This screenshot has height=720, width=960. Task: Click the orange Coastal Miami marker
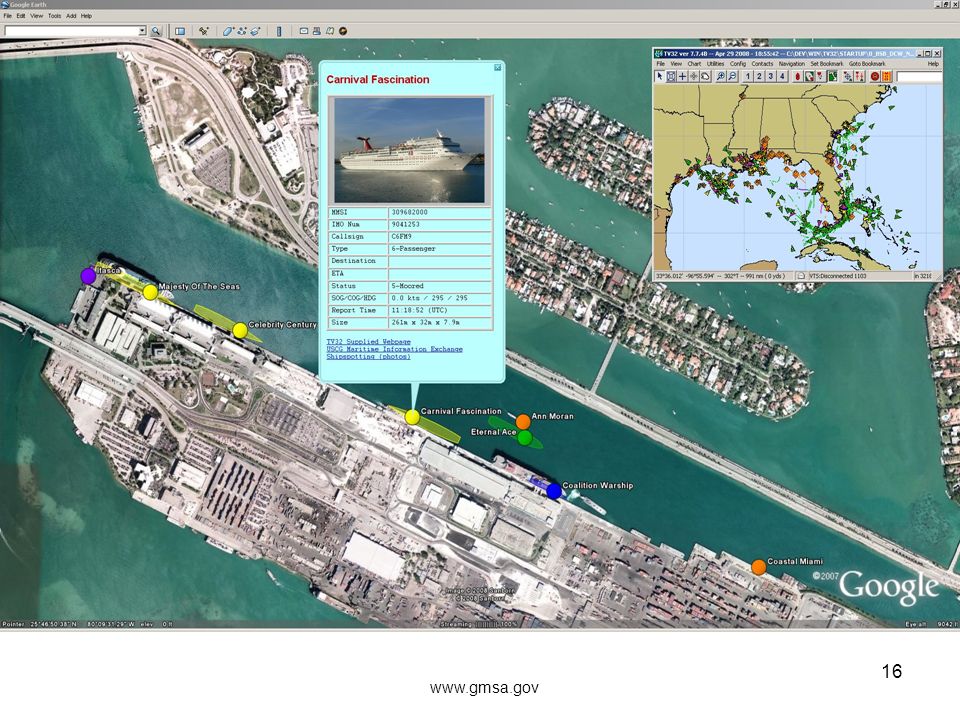click(759, 567)
